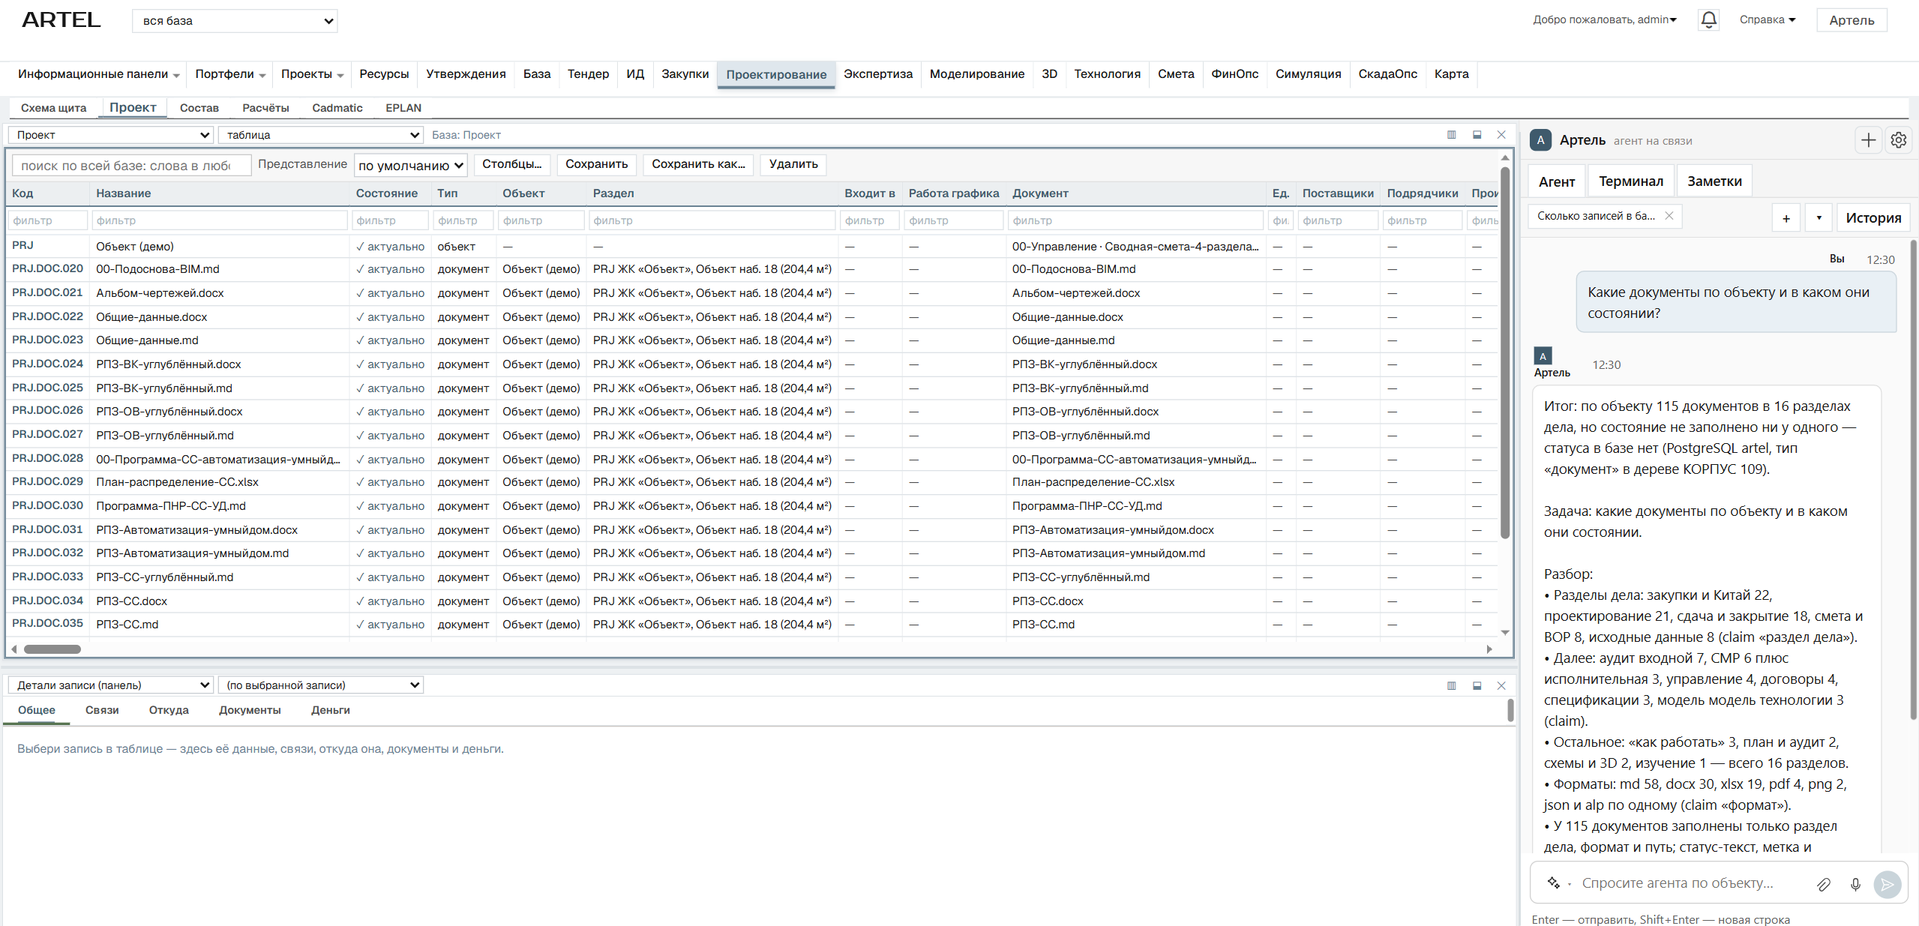
Task: Click the Артель button in the top-right corner
Action: 1851,20
